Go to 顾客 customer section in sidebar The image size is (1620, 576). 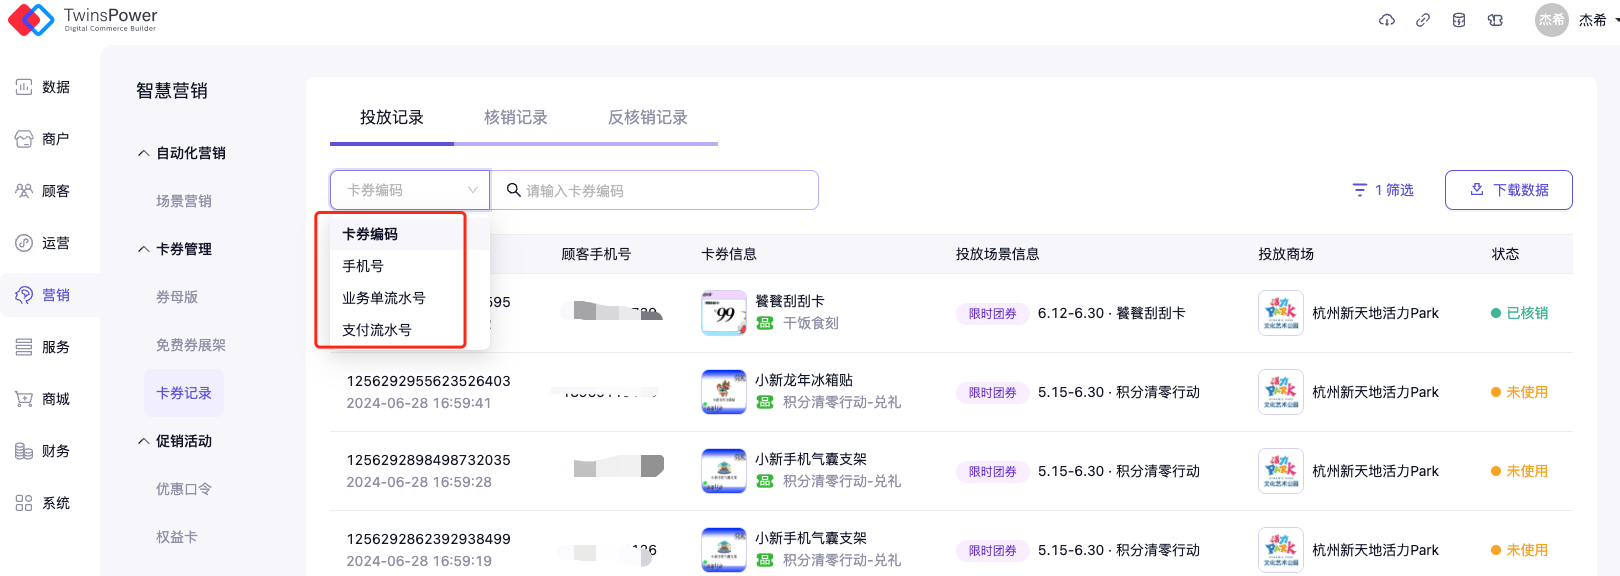[x=44, y=191]
